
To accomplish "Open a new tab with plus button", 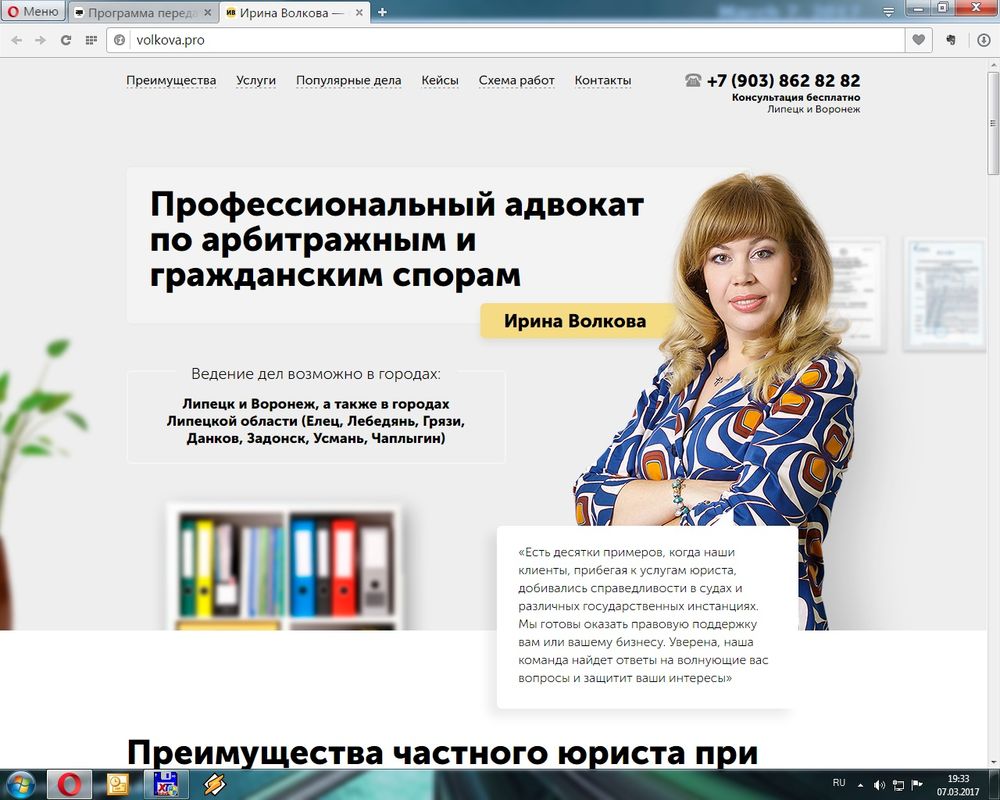I will 382,12.
